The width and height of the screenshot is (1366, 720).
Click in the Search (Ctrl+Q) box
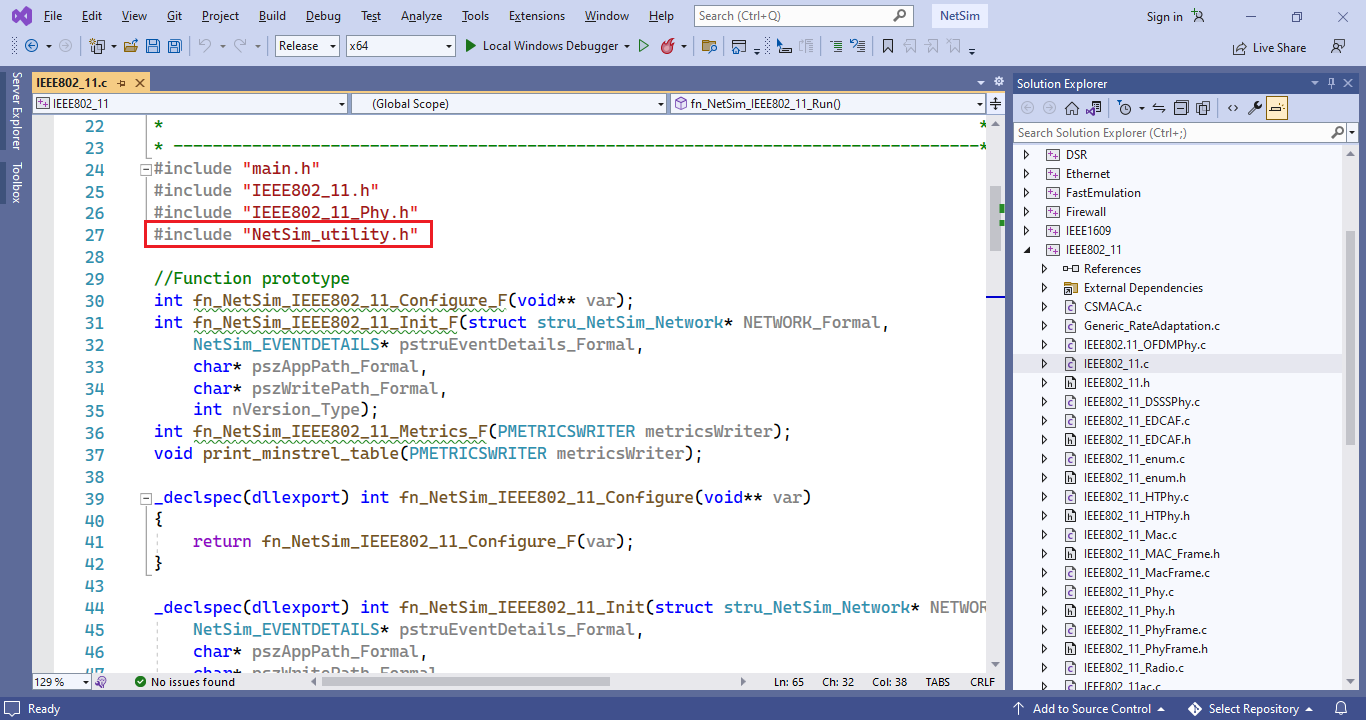[804, 16]
